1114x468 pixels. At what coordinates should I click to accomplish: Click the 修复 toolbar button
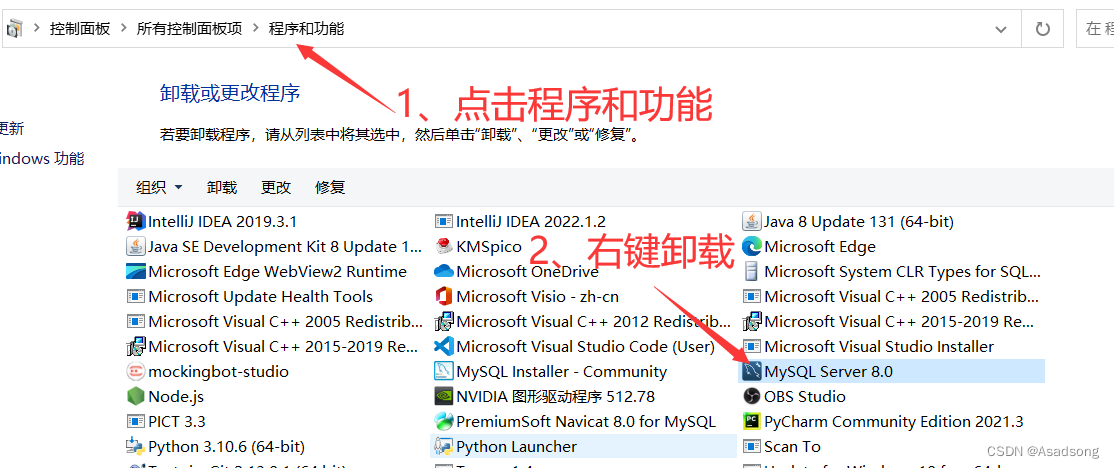[330, 187]
